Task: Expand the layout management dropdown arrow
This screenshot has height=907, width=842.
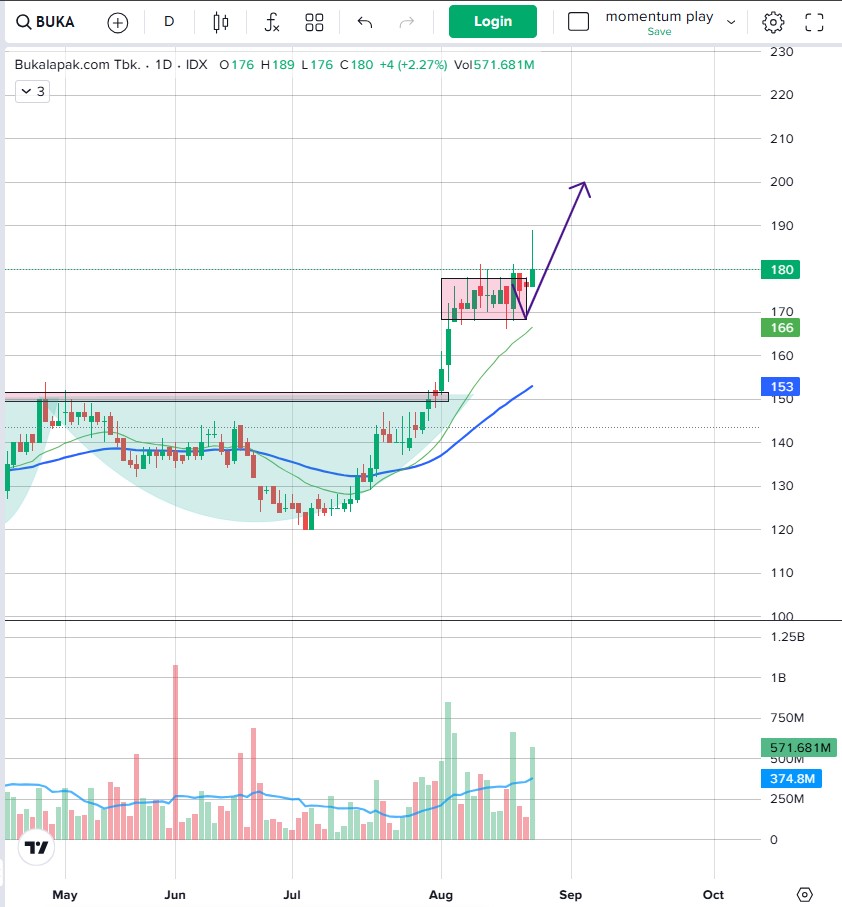Action: (731, 22)
